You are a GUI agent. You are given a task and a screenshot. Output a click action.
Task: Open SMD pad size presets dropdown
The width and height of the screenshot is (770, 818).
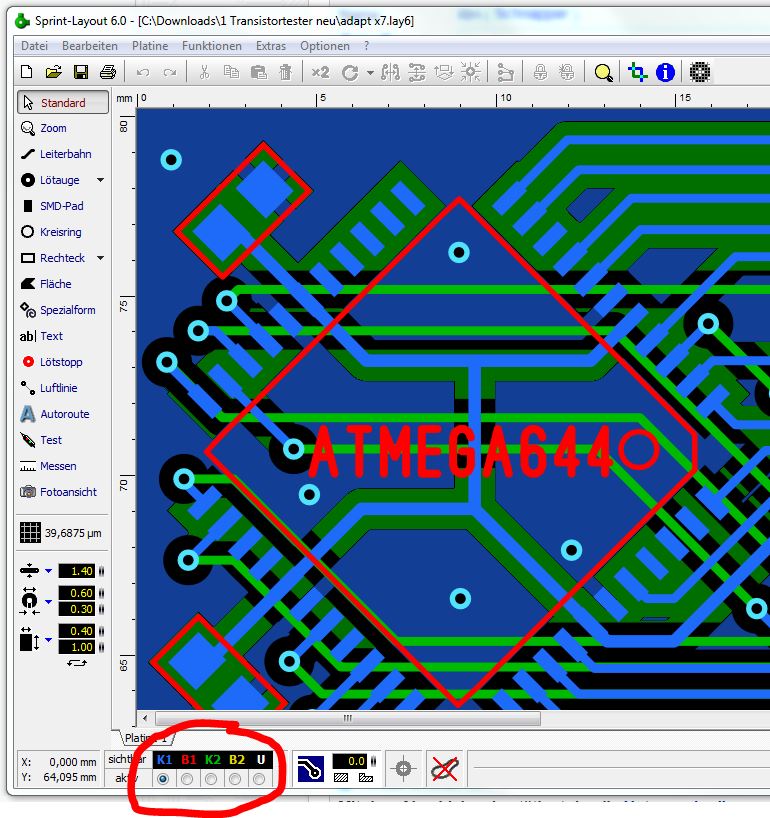[x=49, y=640]
